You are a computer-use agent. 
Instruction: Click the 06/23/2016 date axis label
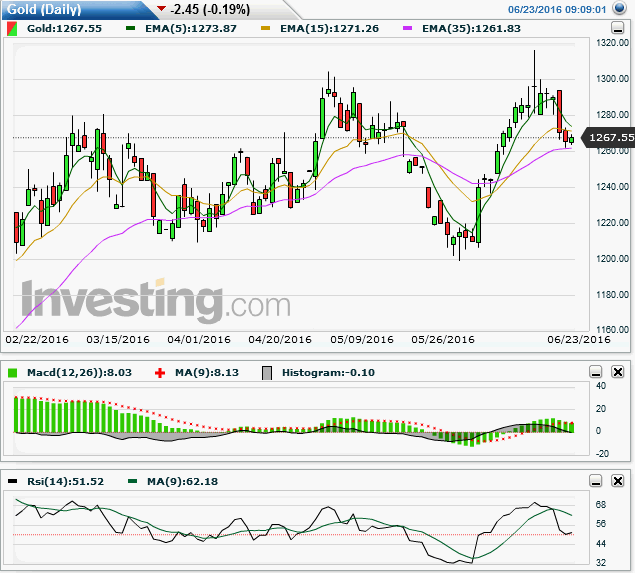coord(579,339)
